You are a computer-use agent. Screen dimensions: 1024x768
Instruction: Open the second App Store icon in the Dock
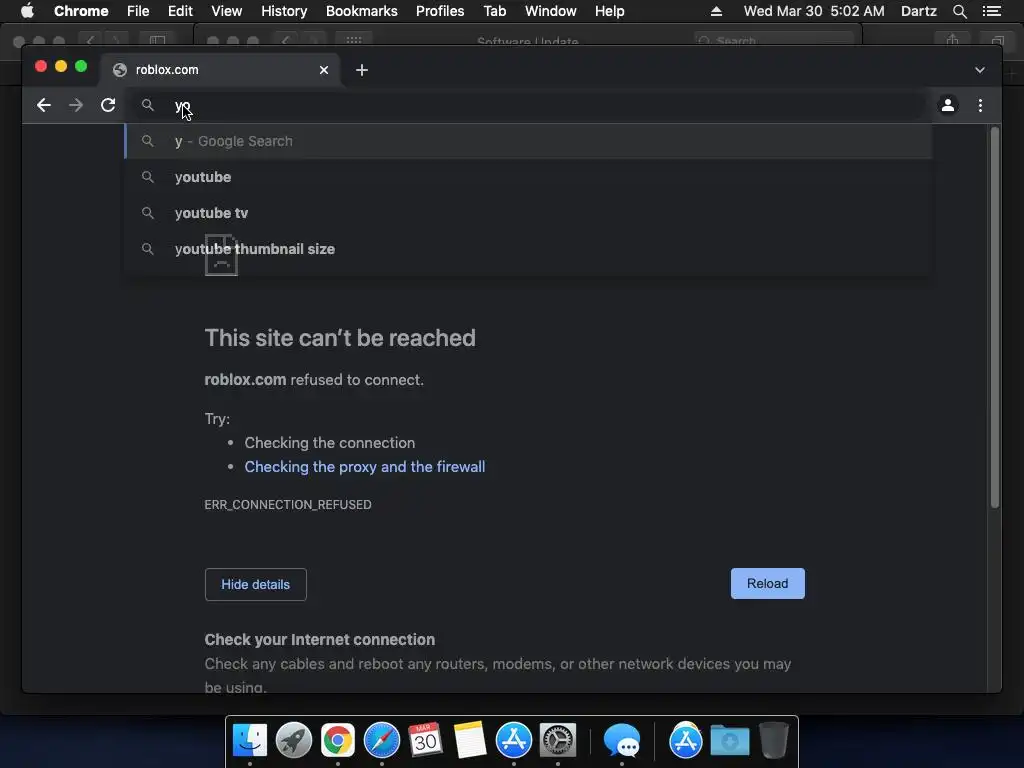(x=686, y=740)
